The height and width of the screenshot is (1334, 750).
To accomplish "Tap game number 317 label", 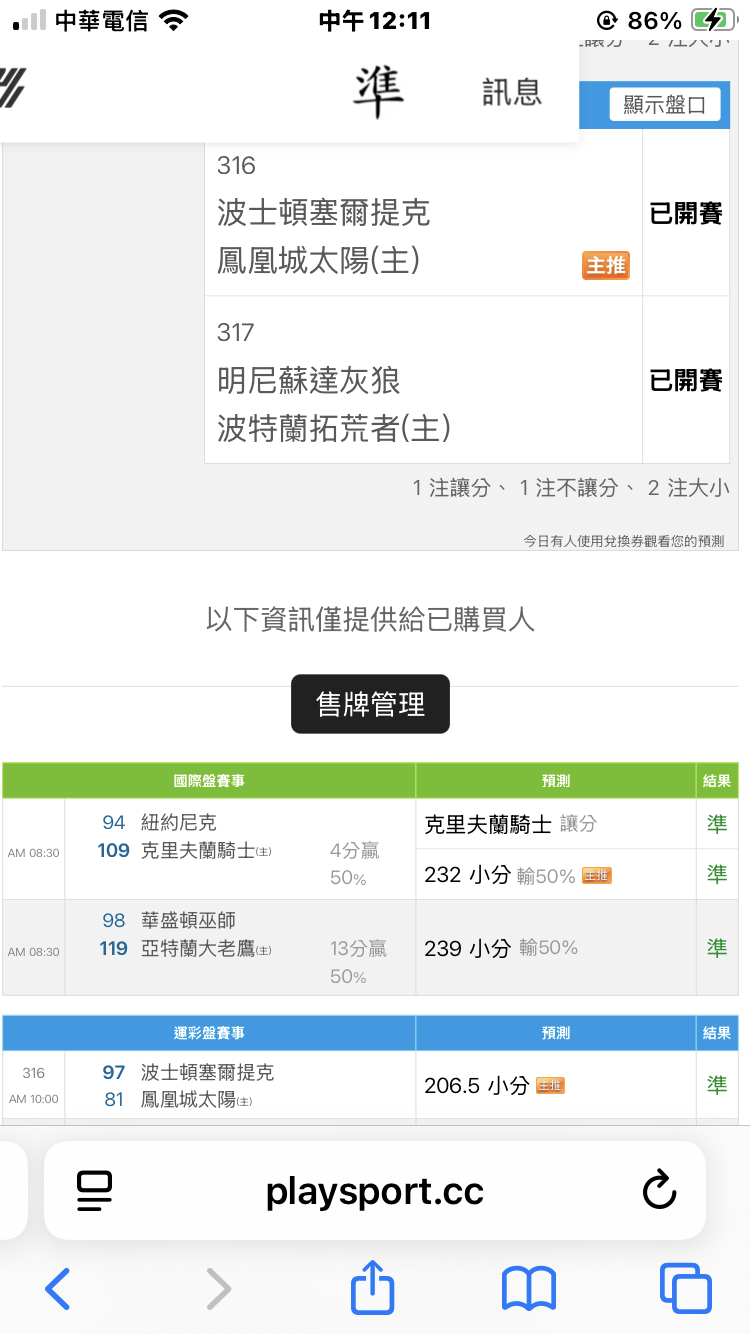I will pos(236,332).
